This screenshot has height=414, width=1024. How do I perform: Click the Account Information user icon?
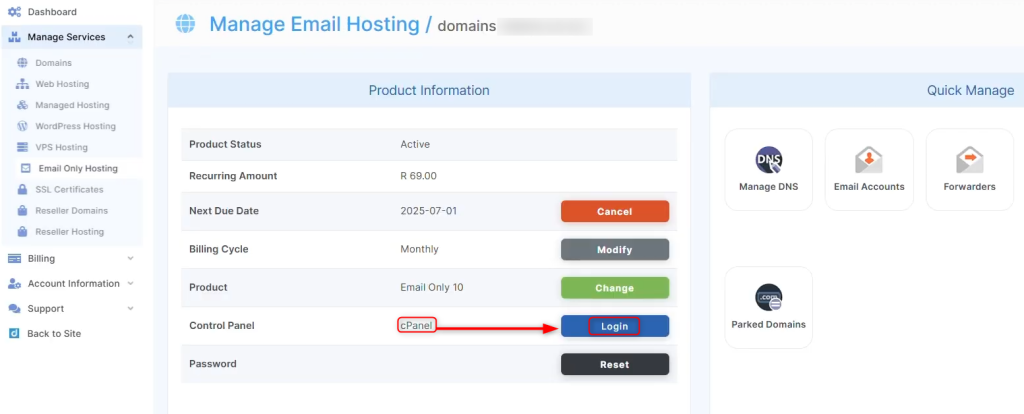(14, 283)
